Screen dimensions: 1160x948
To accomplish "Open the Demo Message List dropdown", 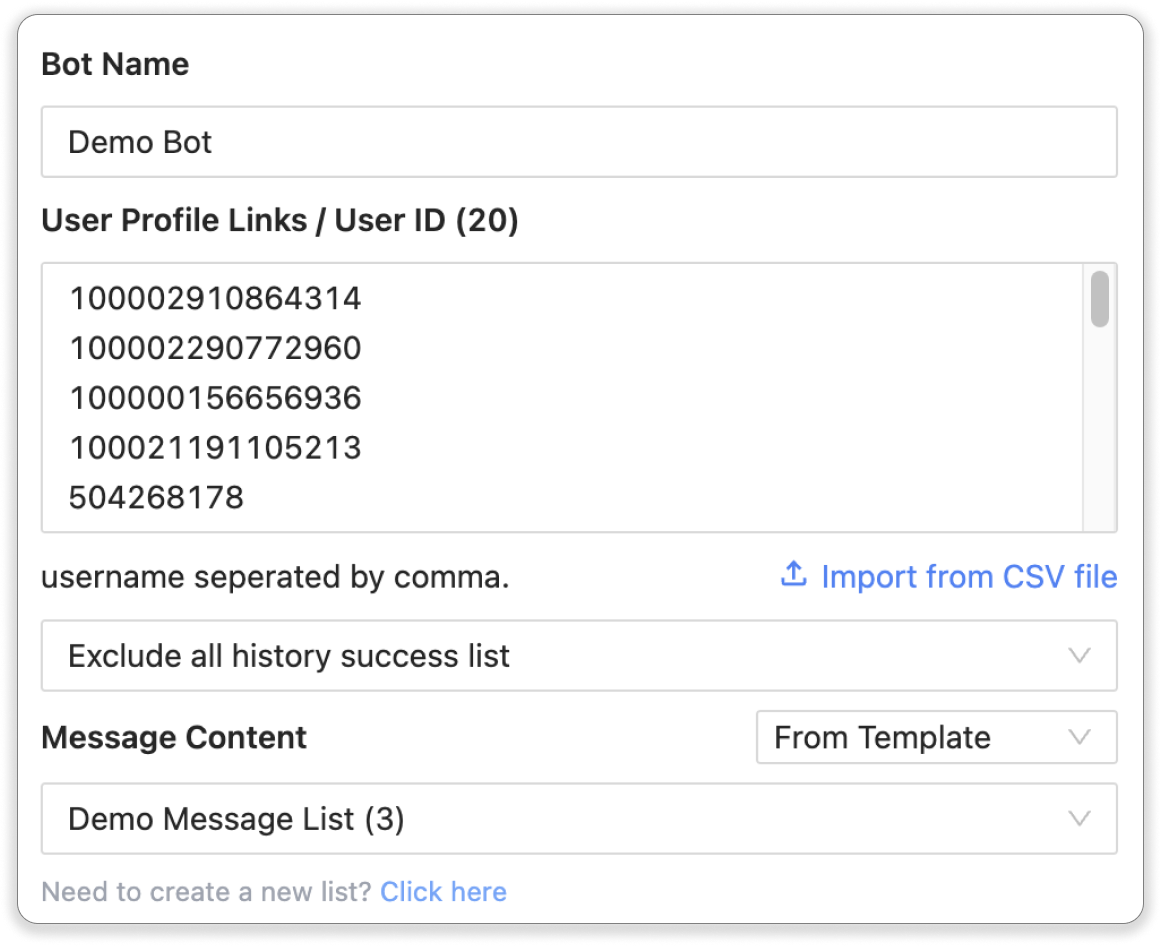I will (x=578, y=818).
